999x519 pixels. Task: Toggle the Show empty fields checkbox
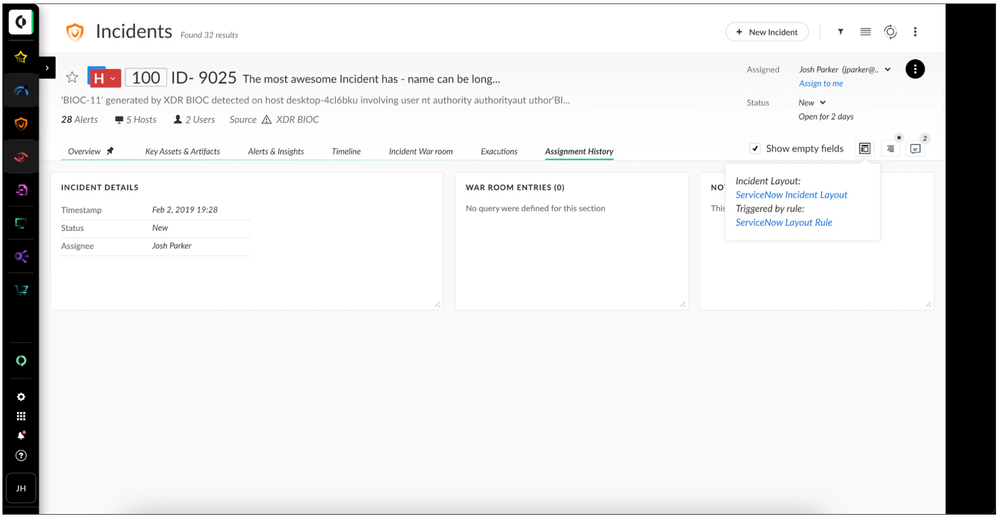click(x=755, y=148)
